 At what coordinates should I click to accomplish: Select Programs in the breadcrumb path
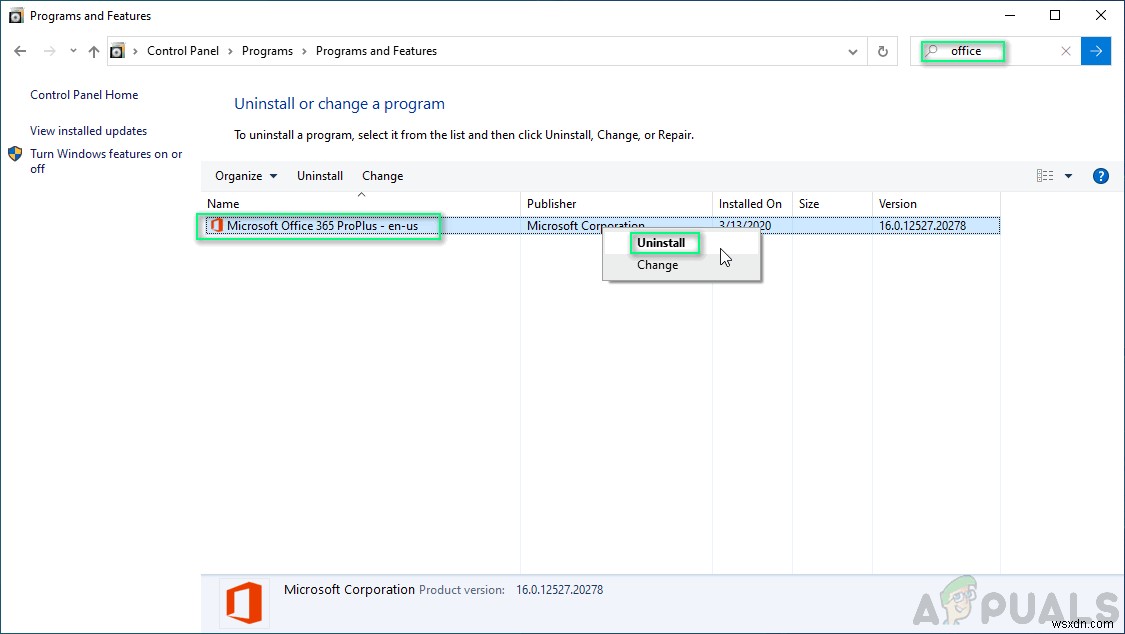pyautogui.click(x=267, y=51)
